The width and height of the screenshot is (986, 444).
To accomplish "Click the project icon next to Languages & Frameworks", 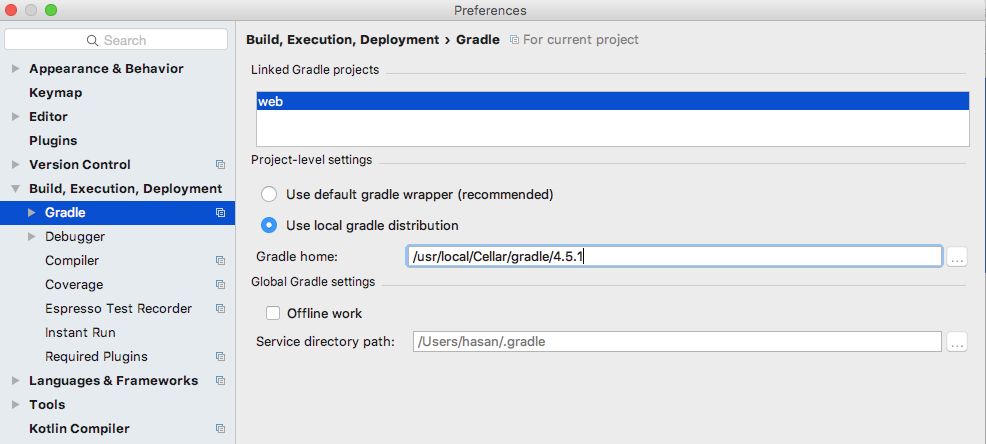I will [x=220, y=380].
